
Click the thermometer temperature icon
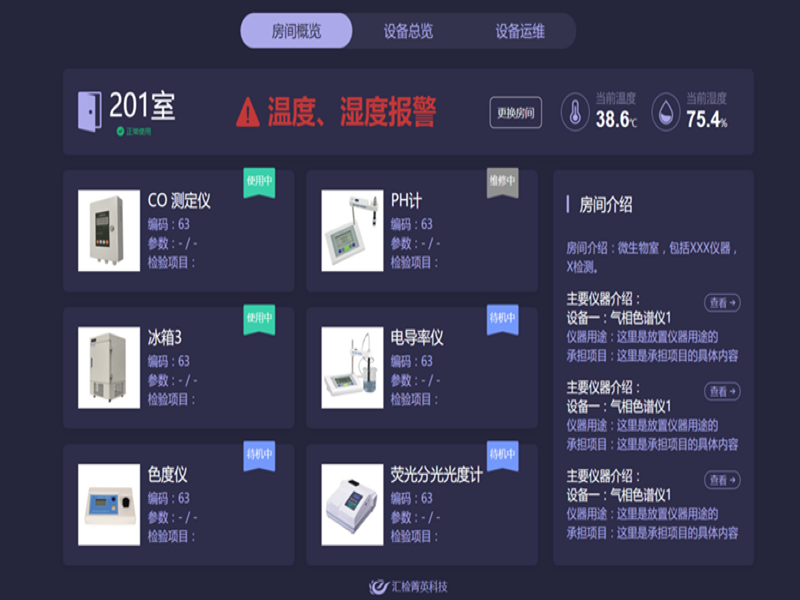click(575, 112)
